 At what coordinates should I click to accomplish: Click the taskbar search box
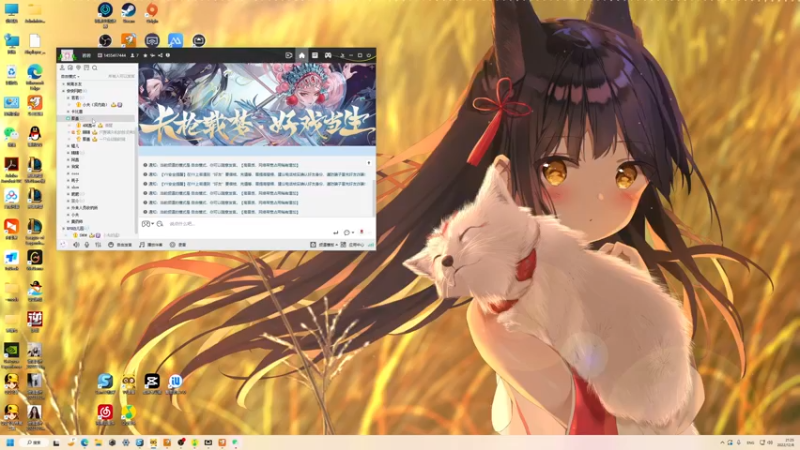(35, 442)
